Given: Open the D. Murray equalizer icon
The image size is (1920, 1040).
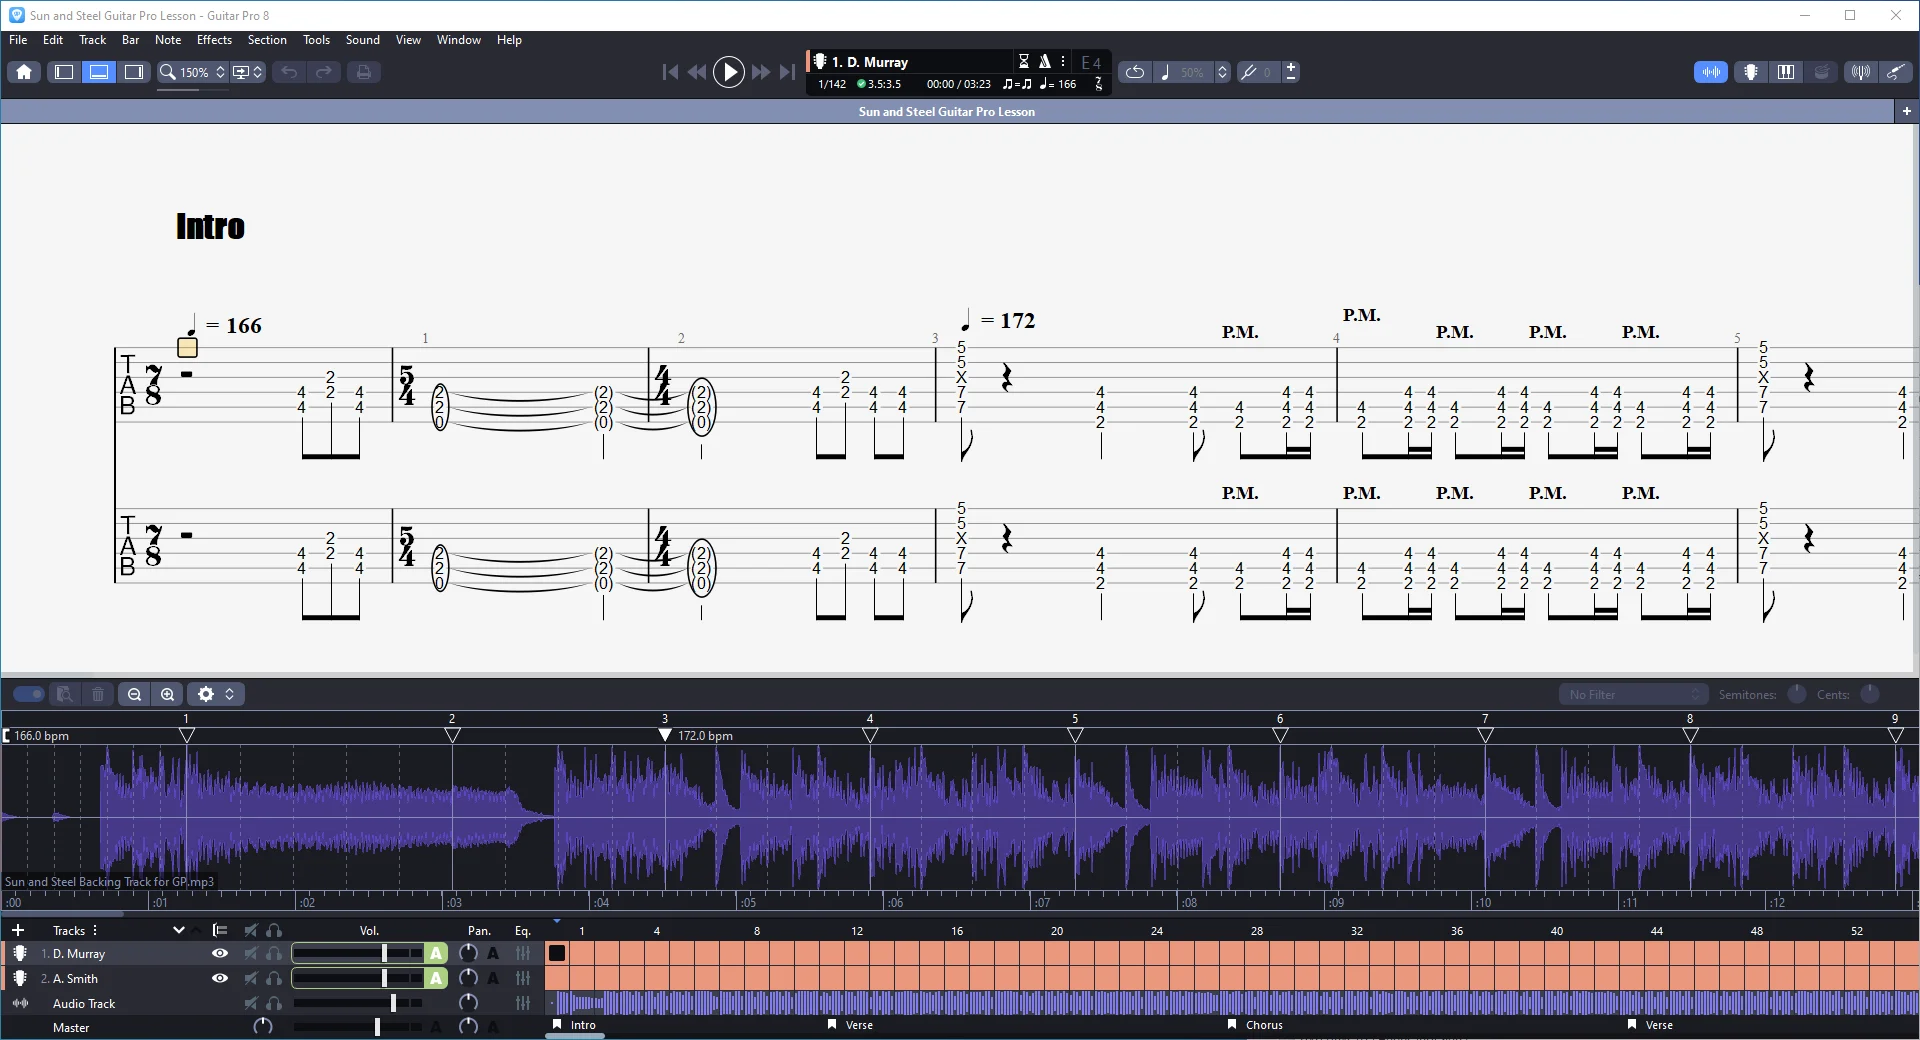Looking at the screenshot, I should pyautogui.click(x=523, y=954).
